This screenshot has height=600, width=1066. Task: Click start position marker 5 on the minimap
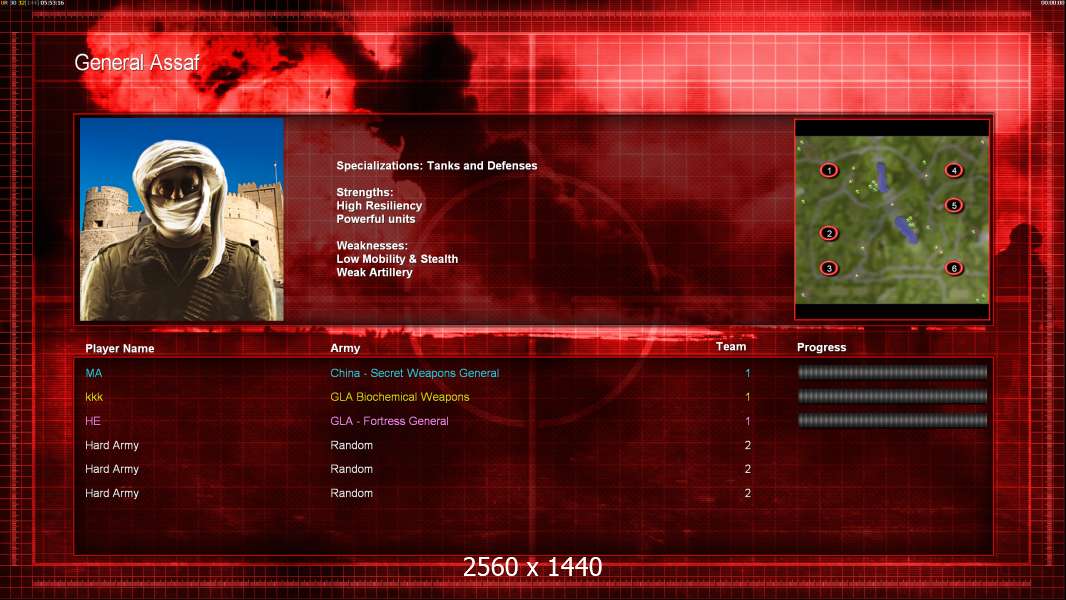(x=954, y=205)
